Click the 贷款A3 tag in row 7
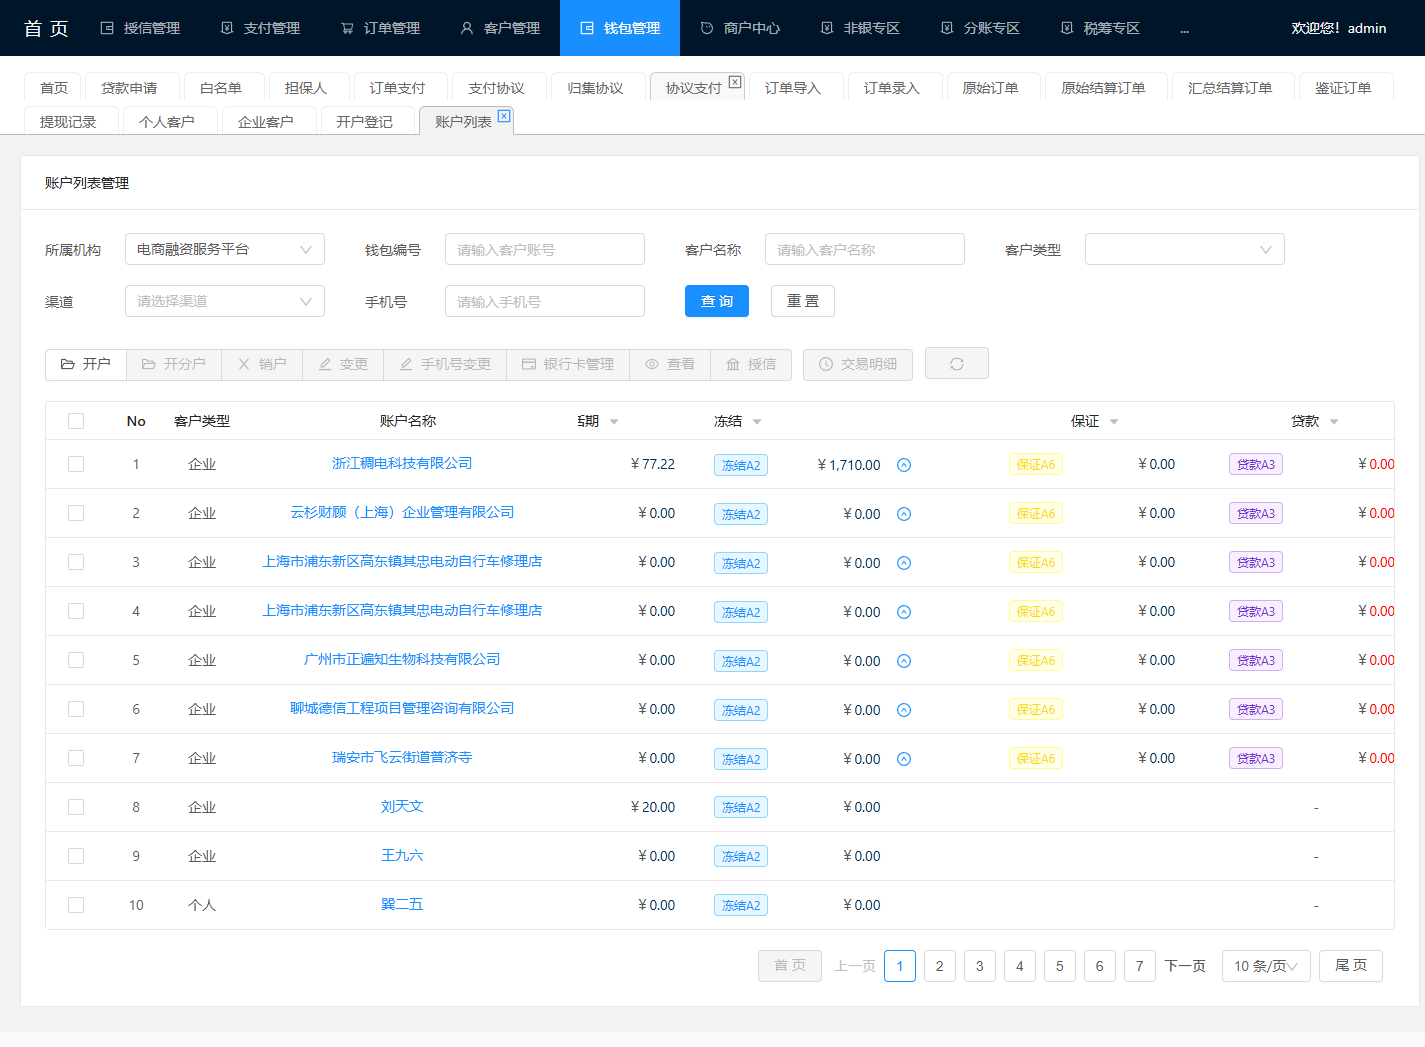The image size is (1425, 1047). coord(1256,758)
